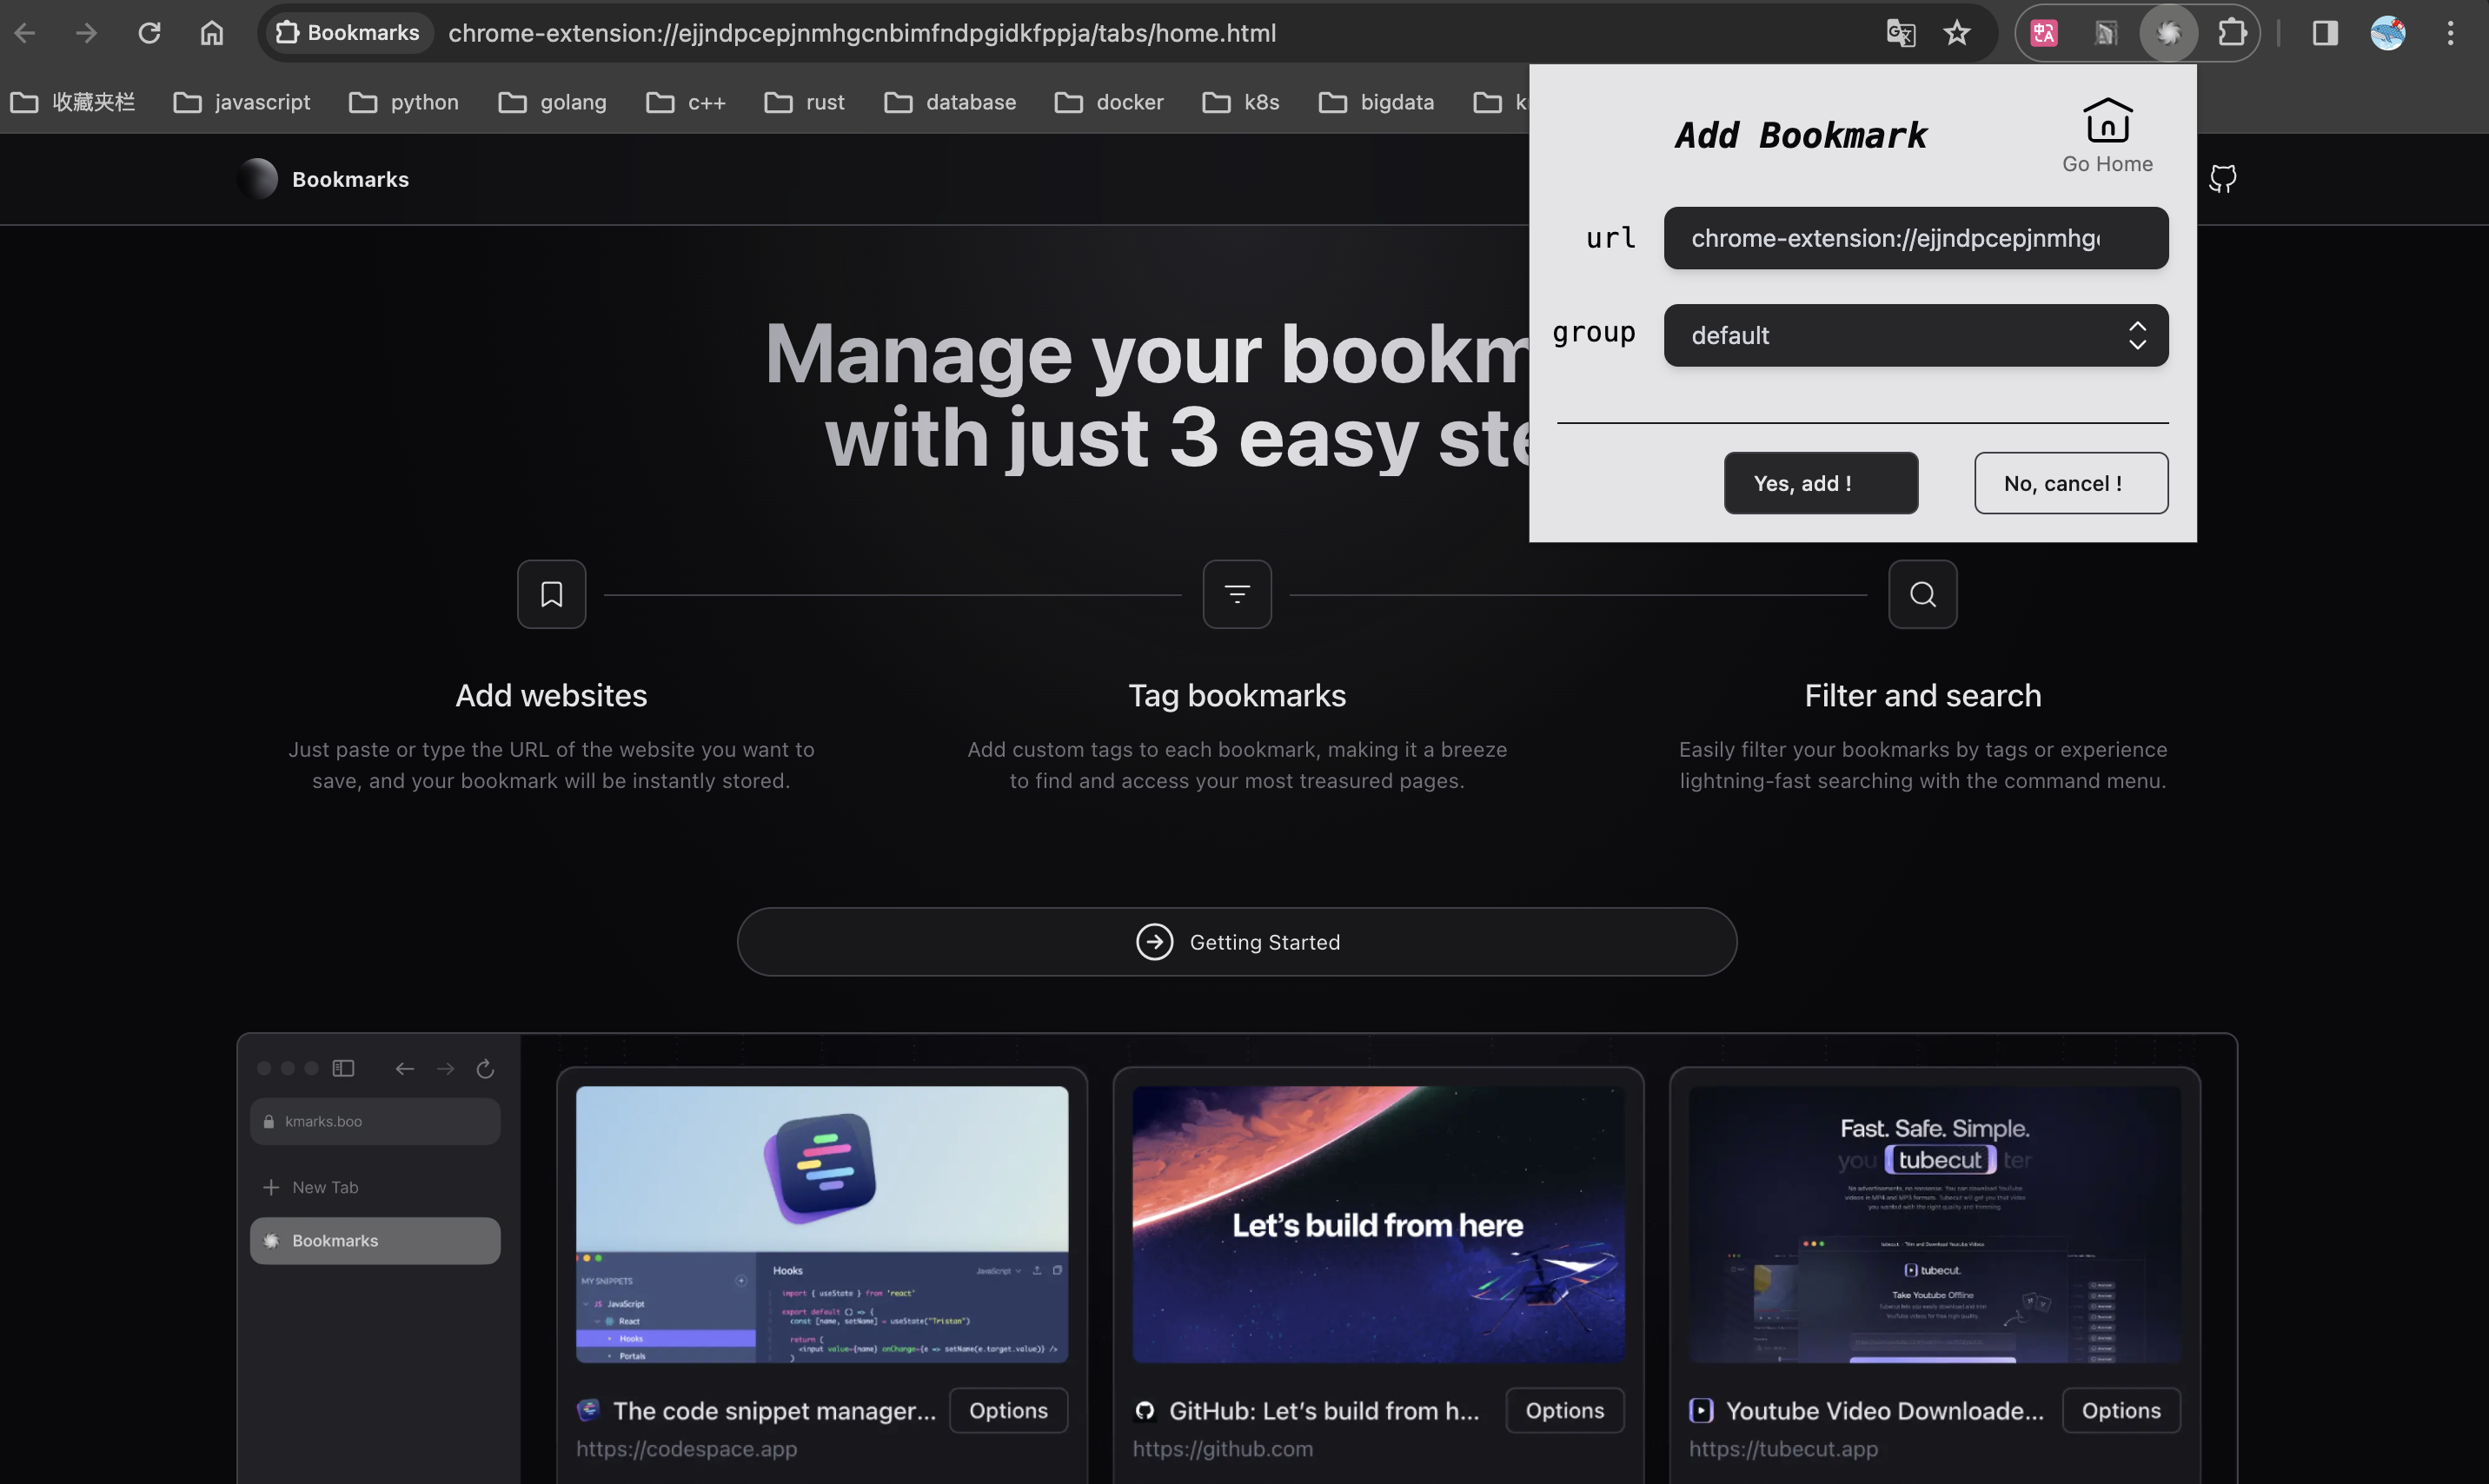Click the Google Translate icon in the address bar

click(1900, 33)
